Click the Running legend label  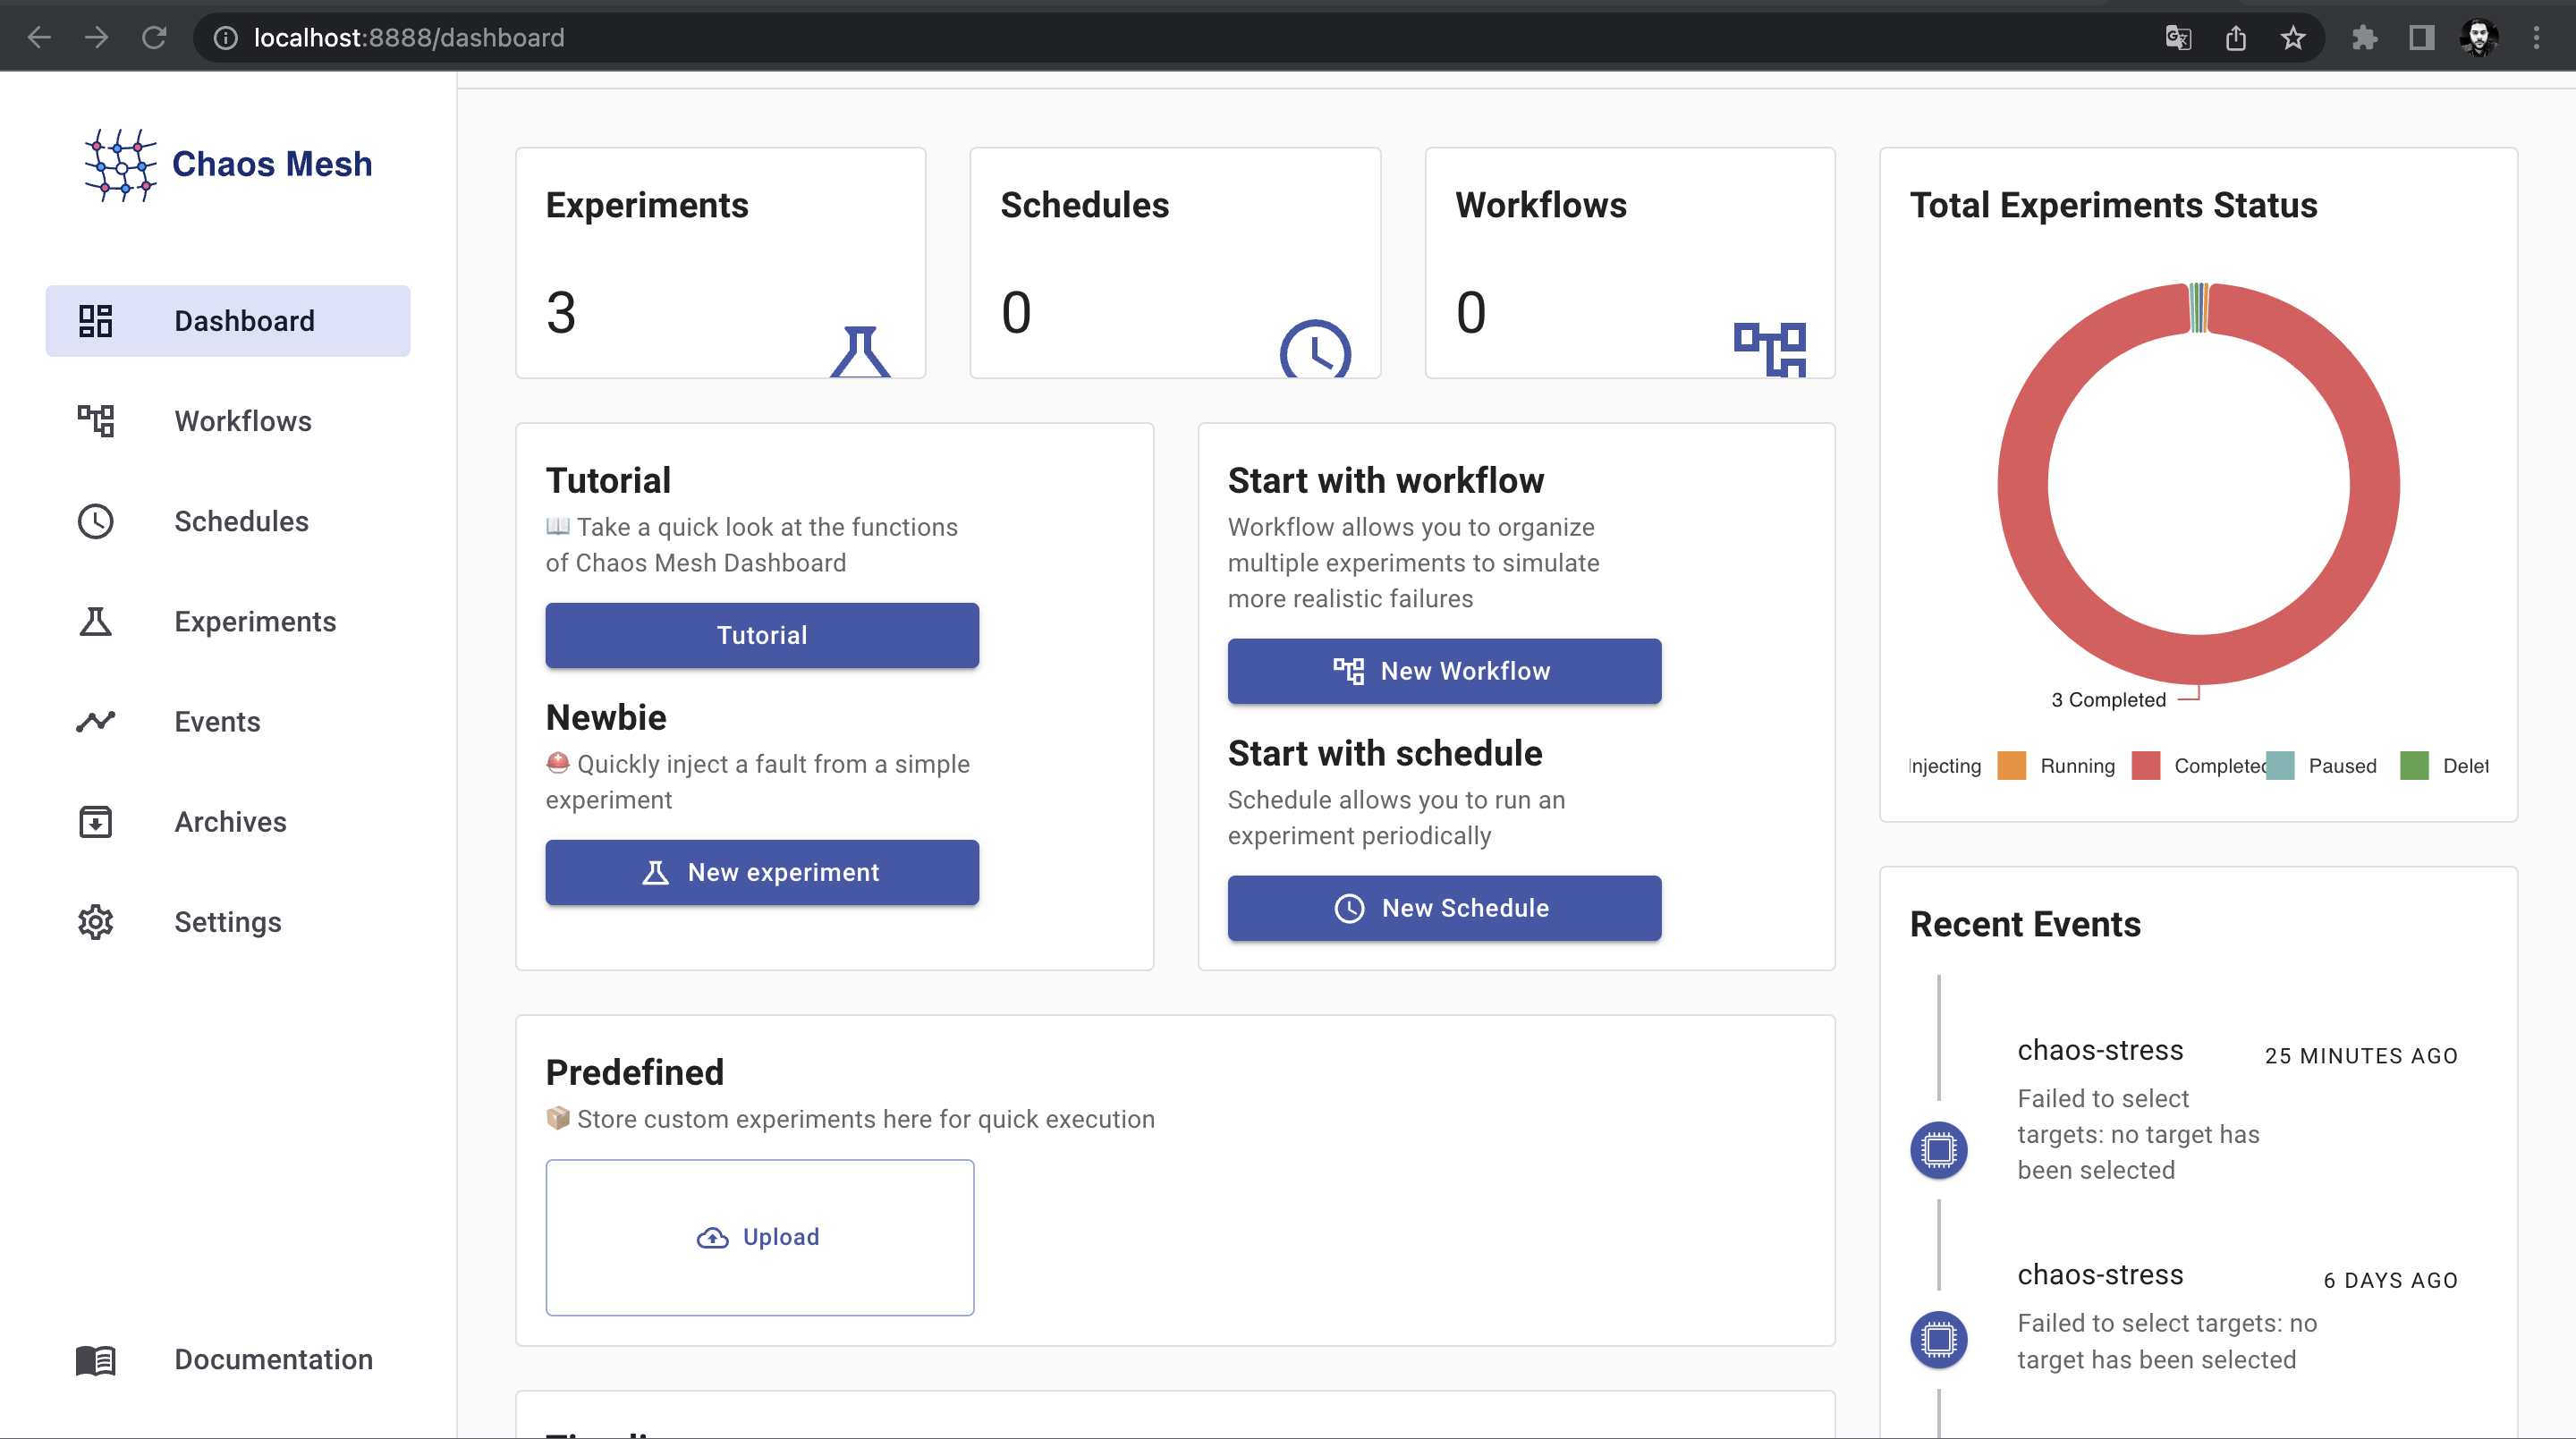[2077, 766]
